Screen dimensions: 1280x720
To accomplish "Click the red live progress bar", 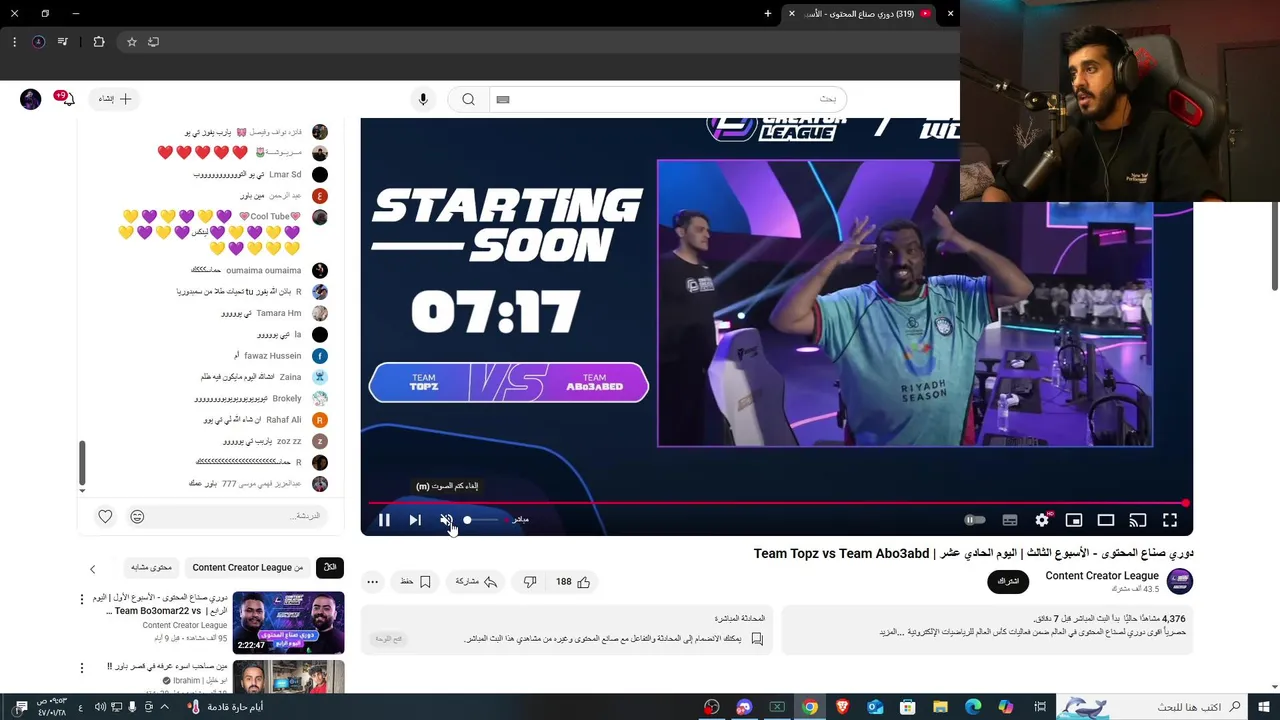I will coord(777,503).
